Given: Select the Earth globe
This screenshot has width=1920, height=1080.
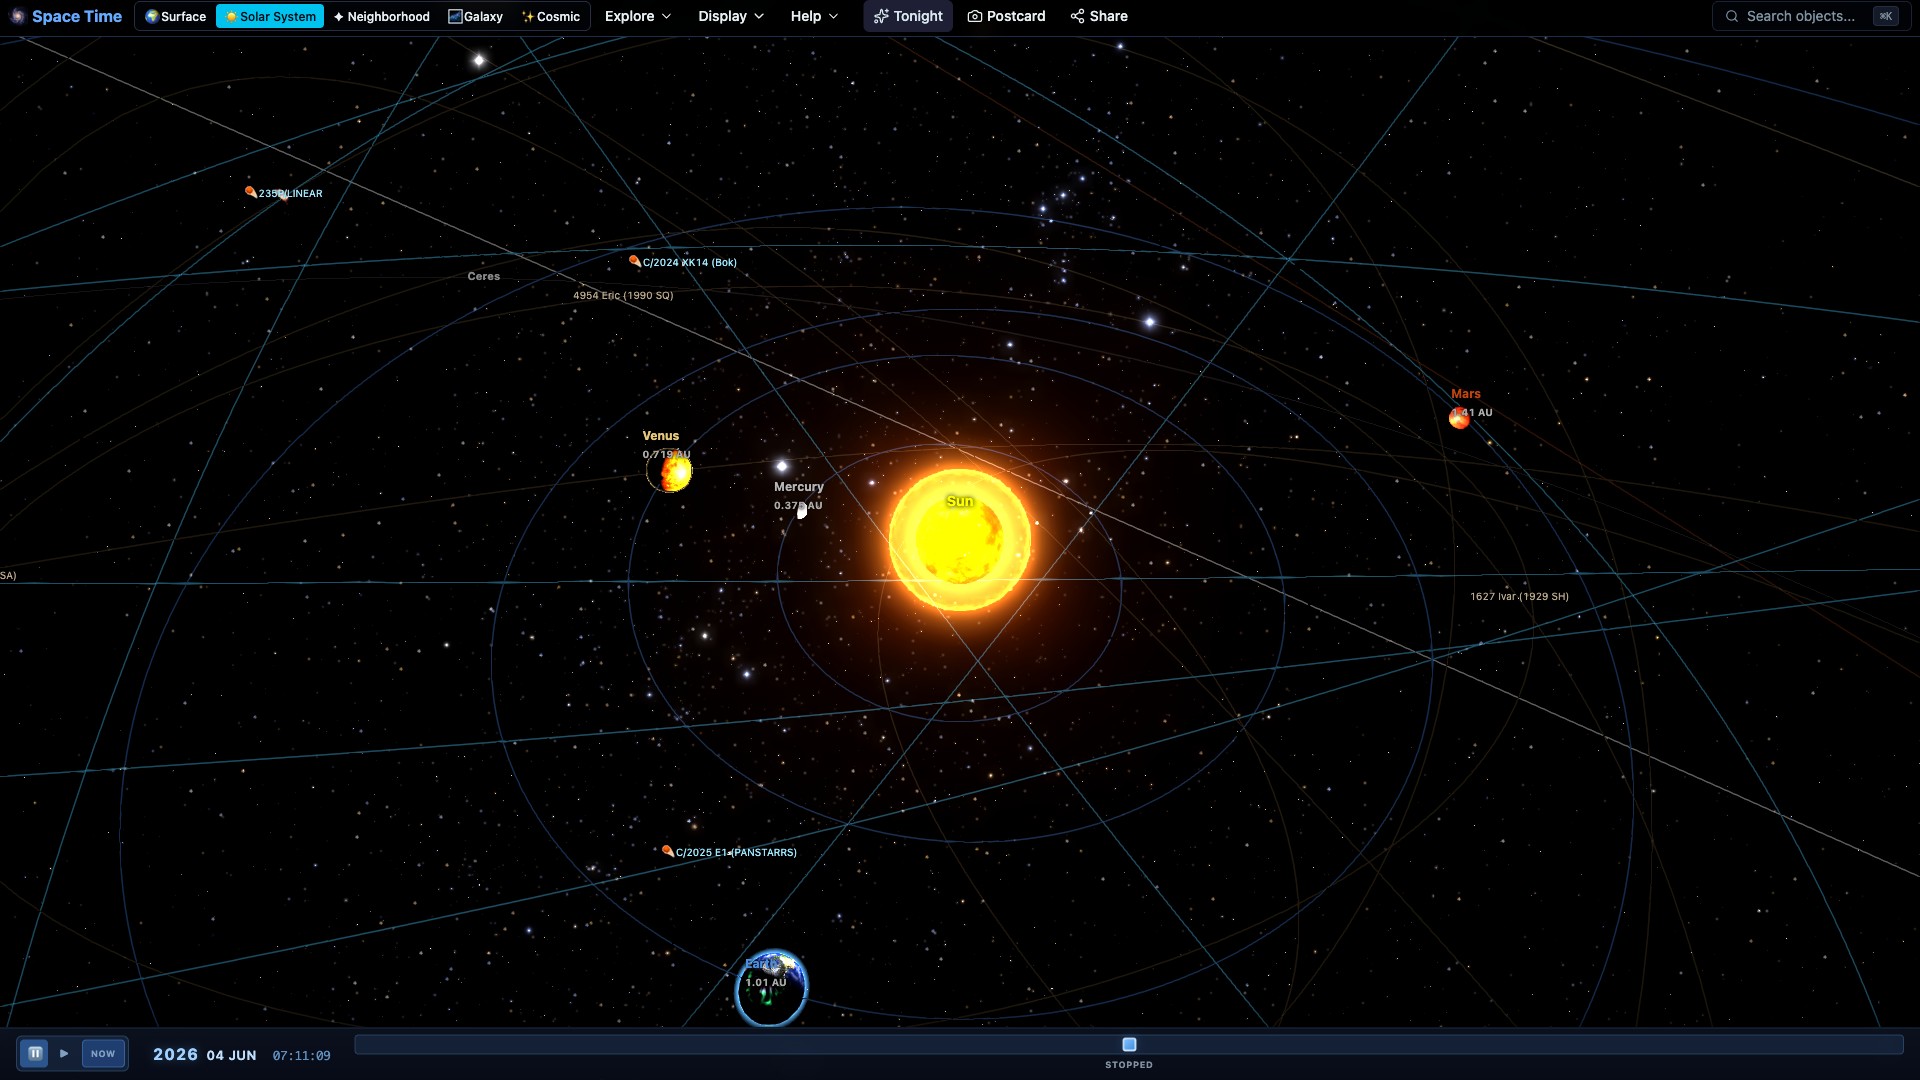Looking at the screenshot, I should (771, 988).
